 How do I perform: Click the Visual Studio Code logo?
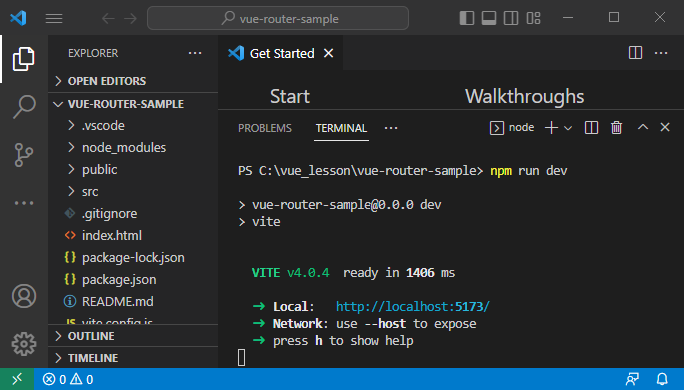pyautogui.click(x=18, y=18)
